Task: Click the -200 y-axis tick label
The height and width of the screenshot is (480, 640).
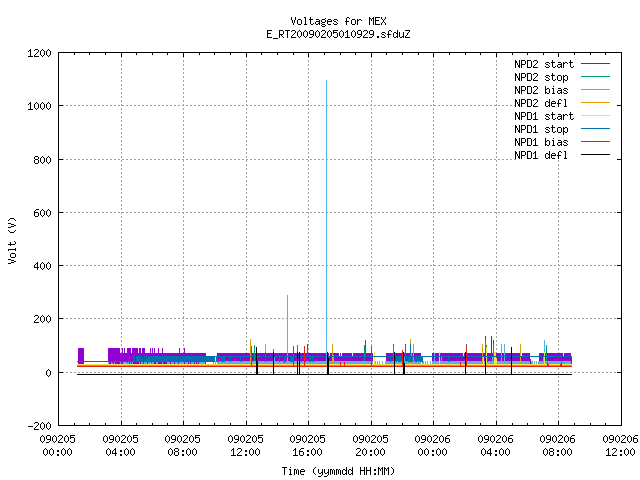Action: (x=39, y=426)
